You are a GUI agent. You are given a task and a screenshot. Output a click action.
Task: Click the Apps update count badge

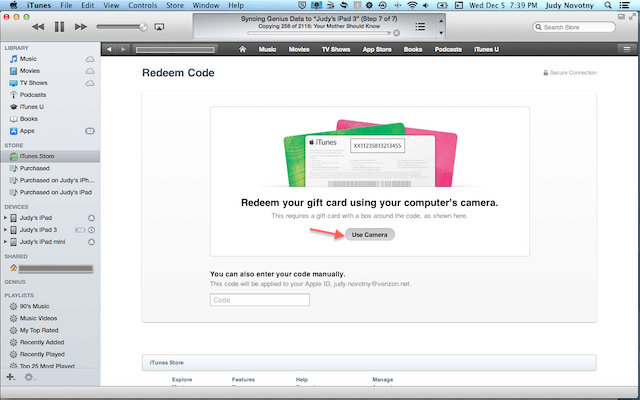[x=90, y=131]
